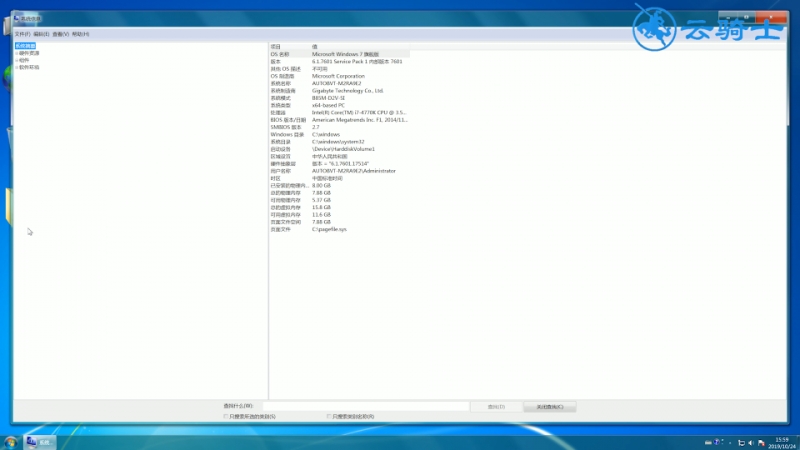Click the 15.8 GB virtual memory value
800x450 pixels.
tap(321, 208)
